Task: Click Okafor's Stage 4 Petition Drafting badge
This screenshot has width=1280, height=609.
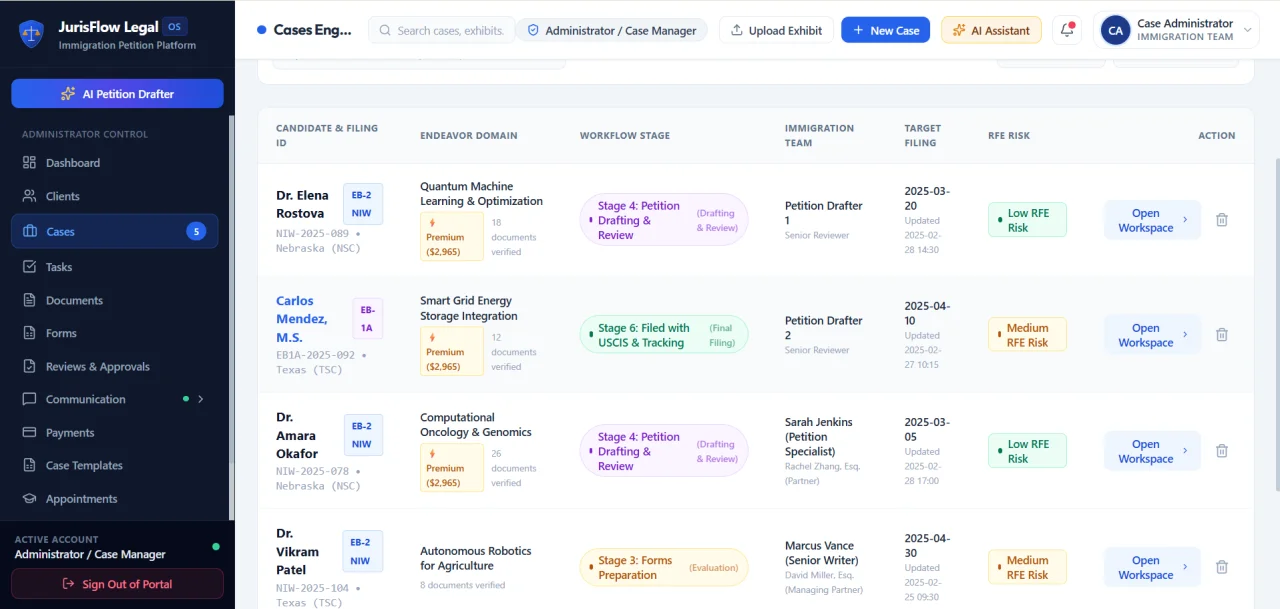Action: [x=664, y=451]
